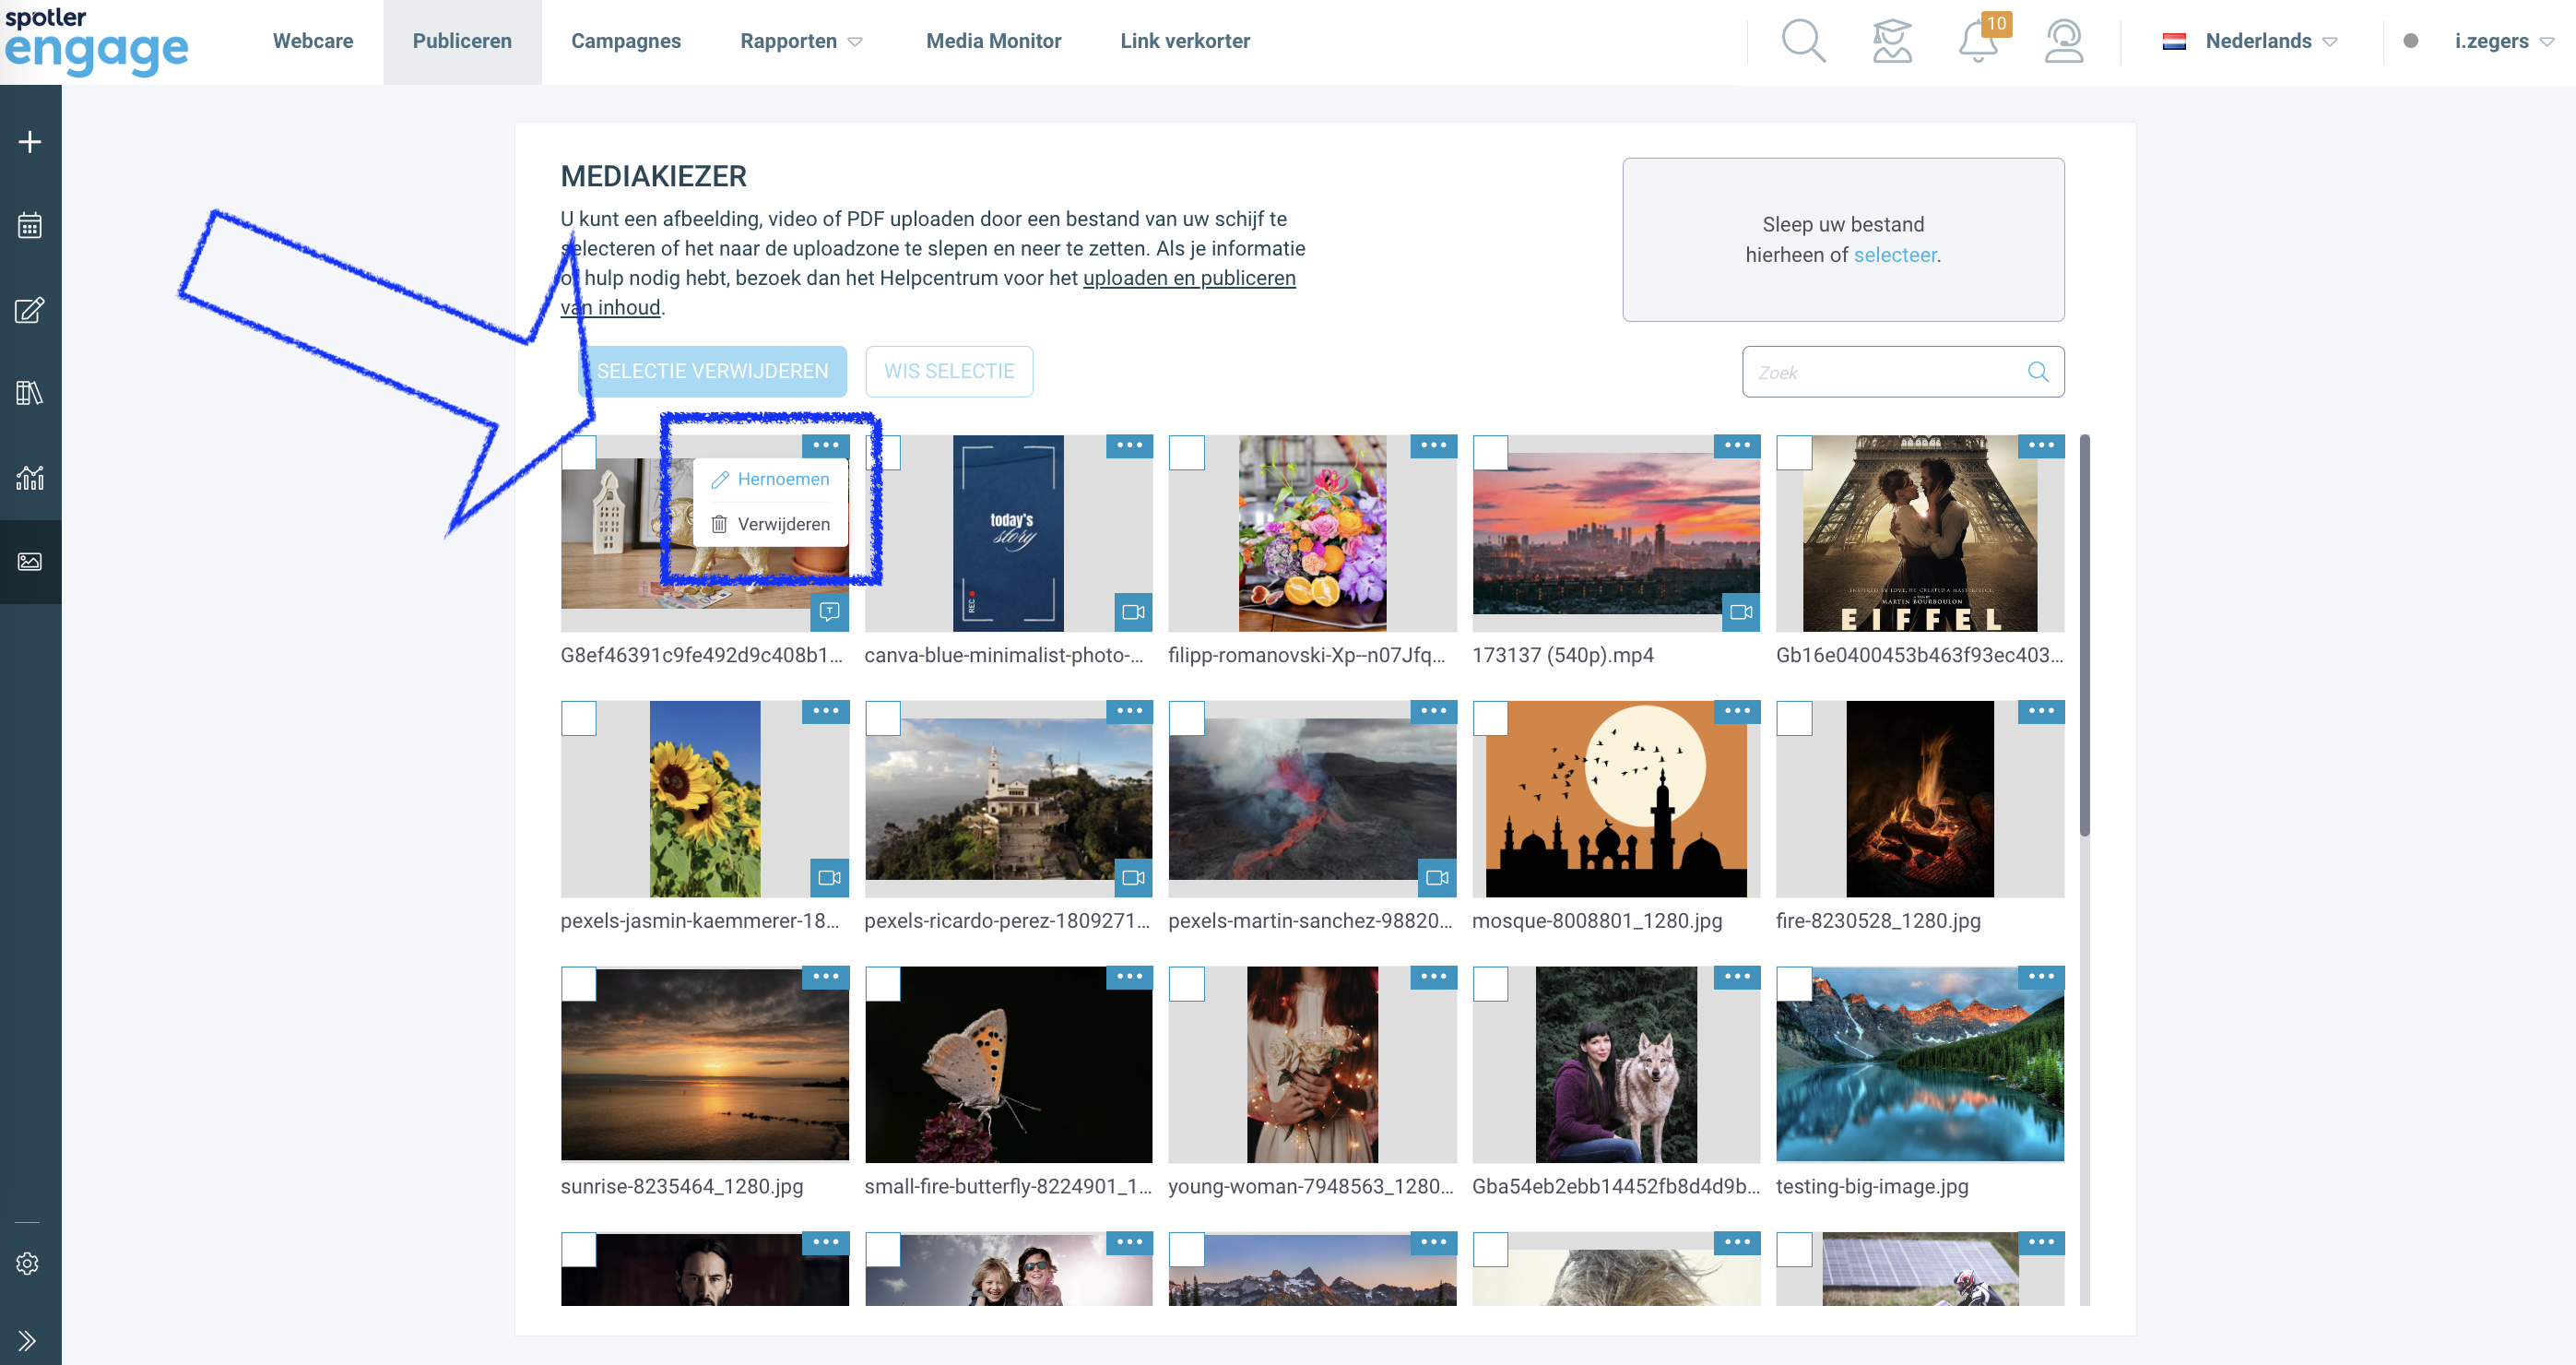2576x1365 pixels.
Task: Expand sidebar with double chevron icon
Action: coord(27,1341)
